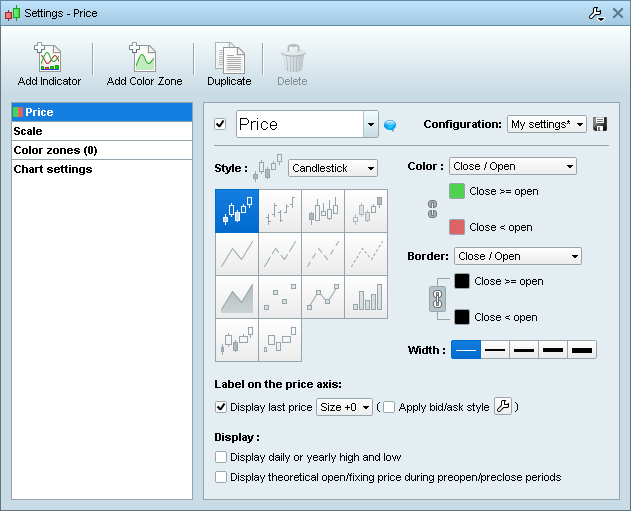This screenshot has height=511, width=631.
Task: Enable Apply bid/ask style checkbox
Action: tap(389, 407)
